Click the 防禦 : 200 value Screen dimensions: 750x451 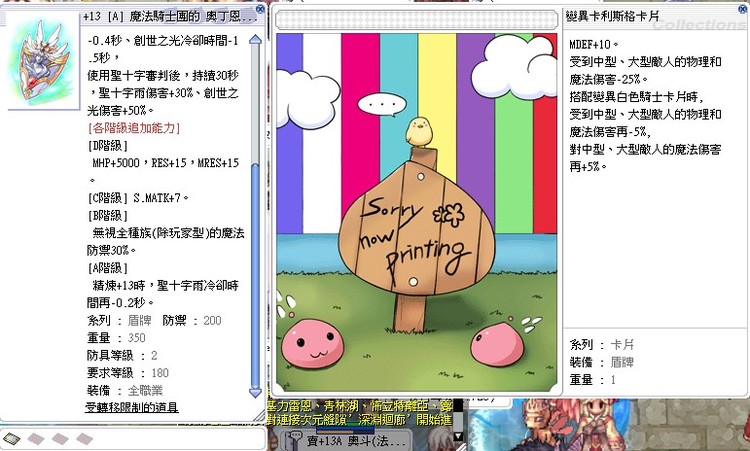click(192, 320)
